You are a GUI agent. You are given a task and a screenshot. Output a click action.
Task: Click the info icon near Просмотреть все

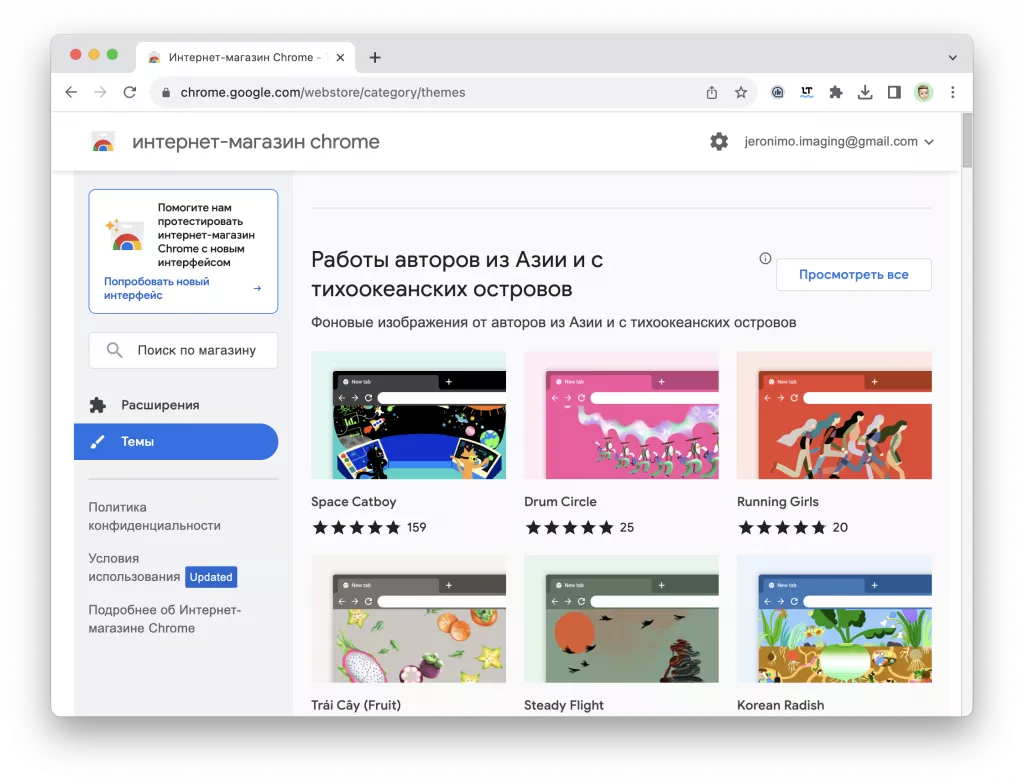(x=764, y=258)
